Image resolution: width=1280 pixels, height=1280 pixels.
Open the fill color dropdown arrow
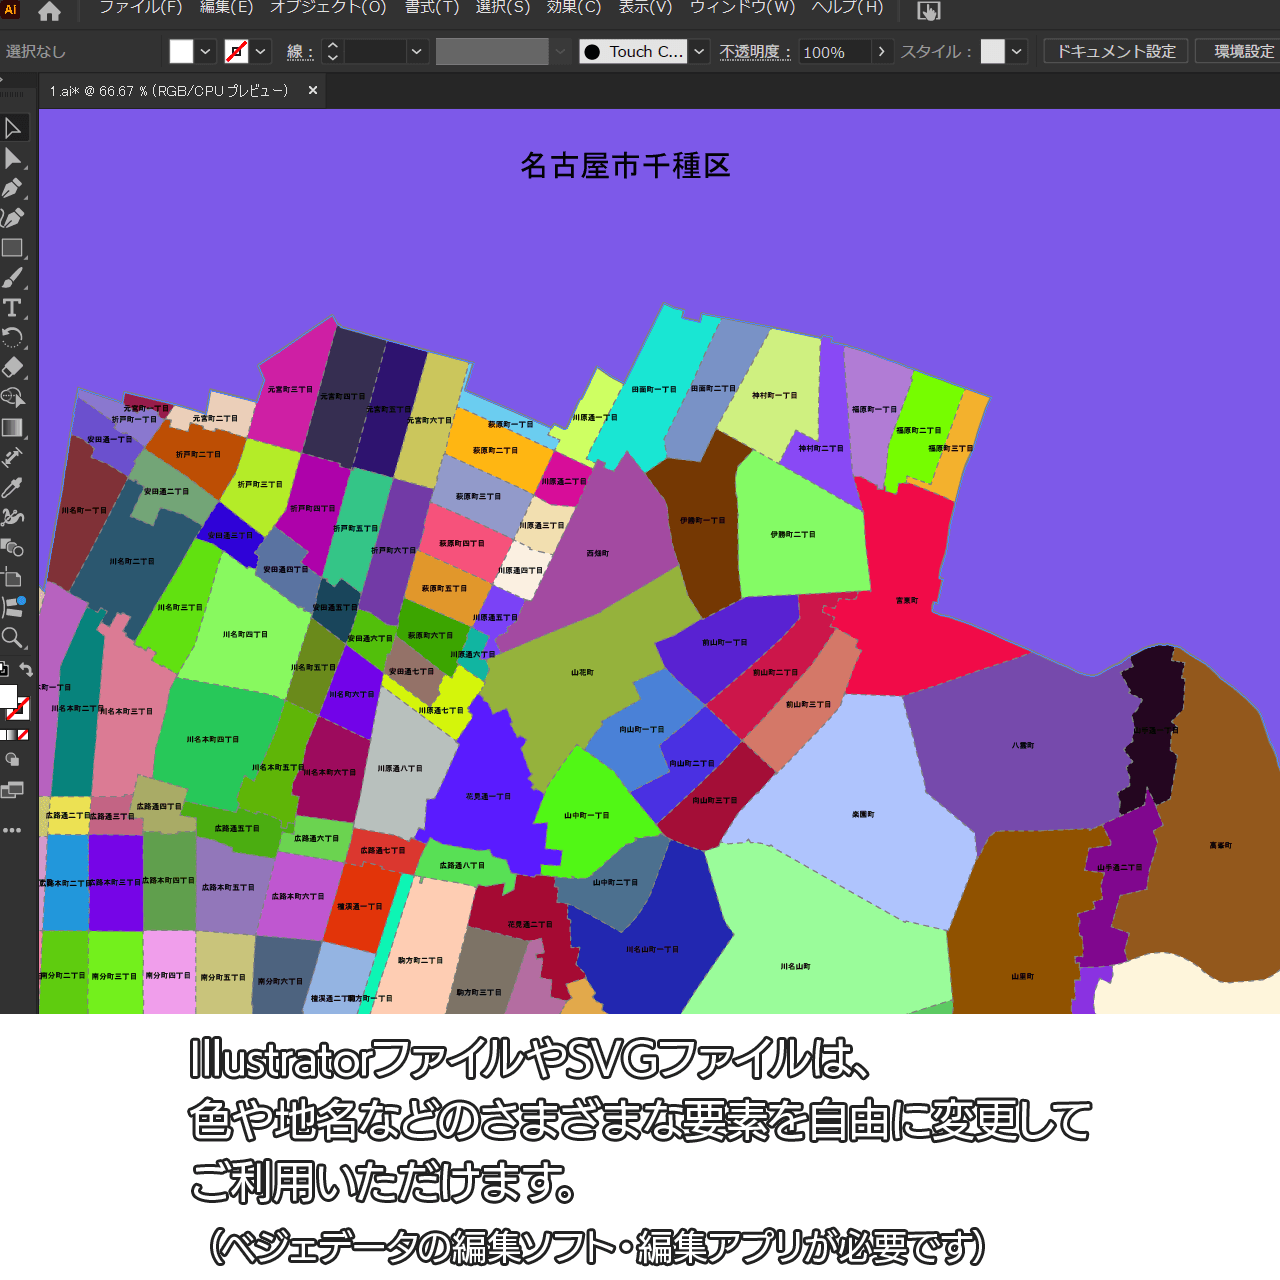pos(206,52)
